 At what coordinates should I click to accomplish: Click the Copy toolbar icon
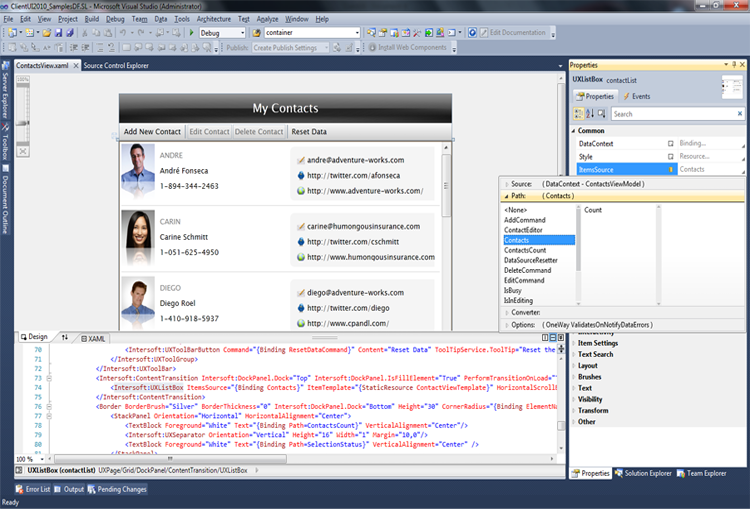pyautogui.click(x=96, y=33)
